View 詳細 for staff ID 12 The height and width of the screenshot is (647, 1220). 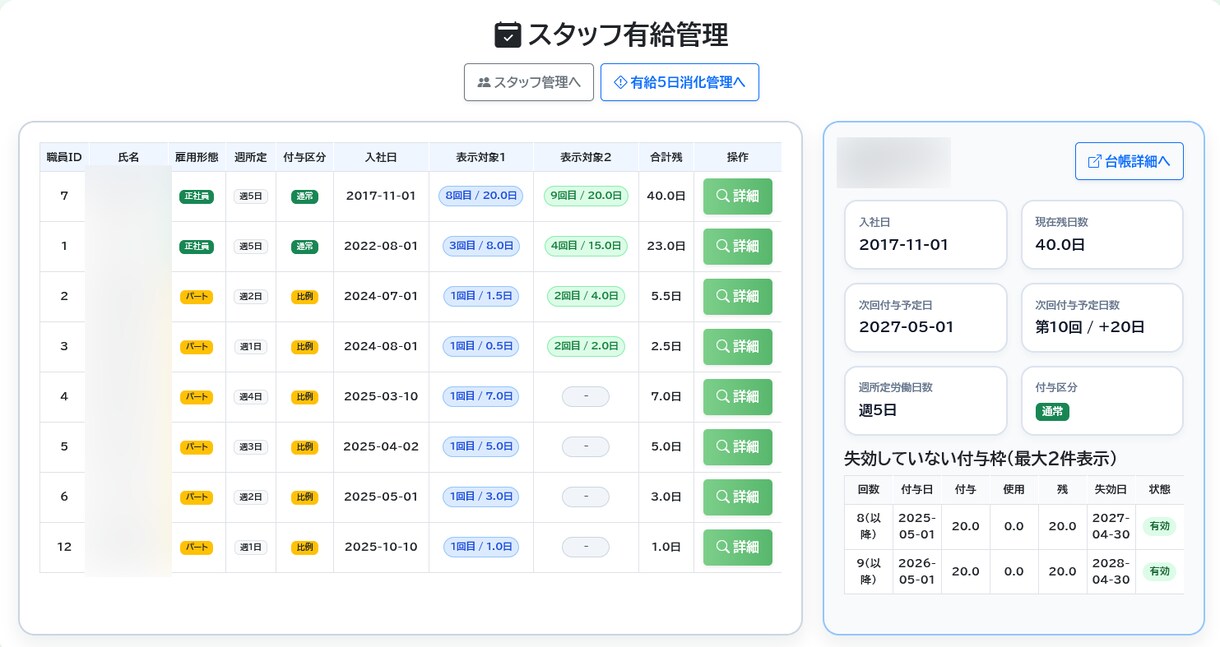point(737,547)
